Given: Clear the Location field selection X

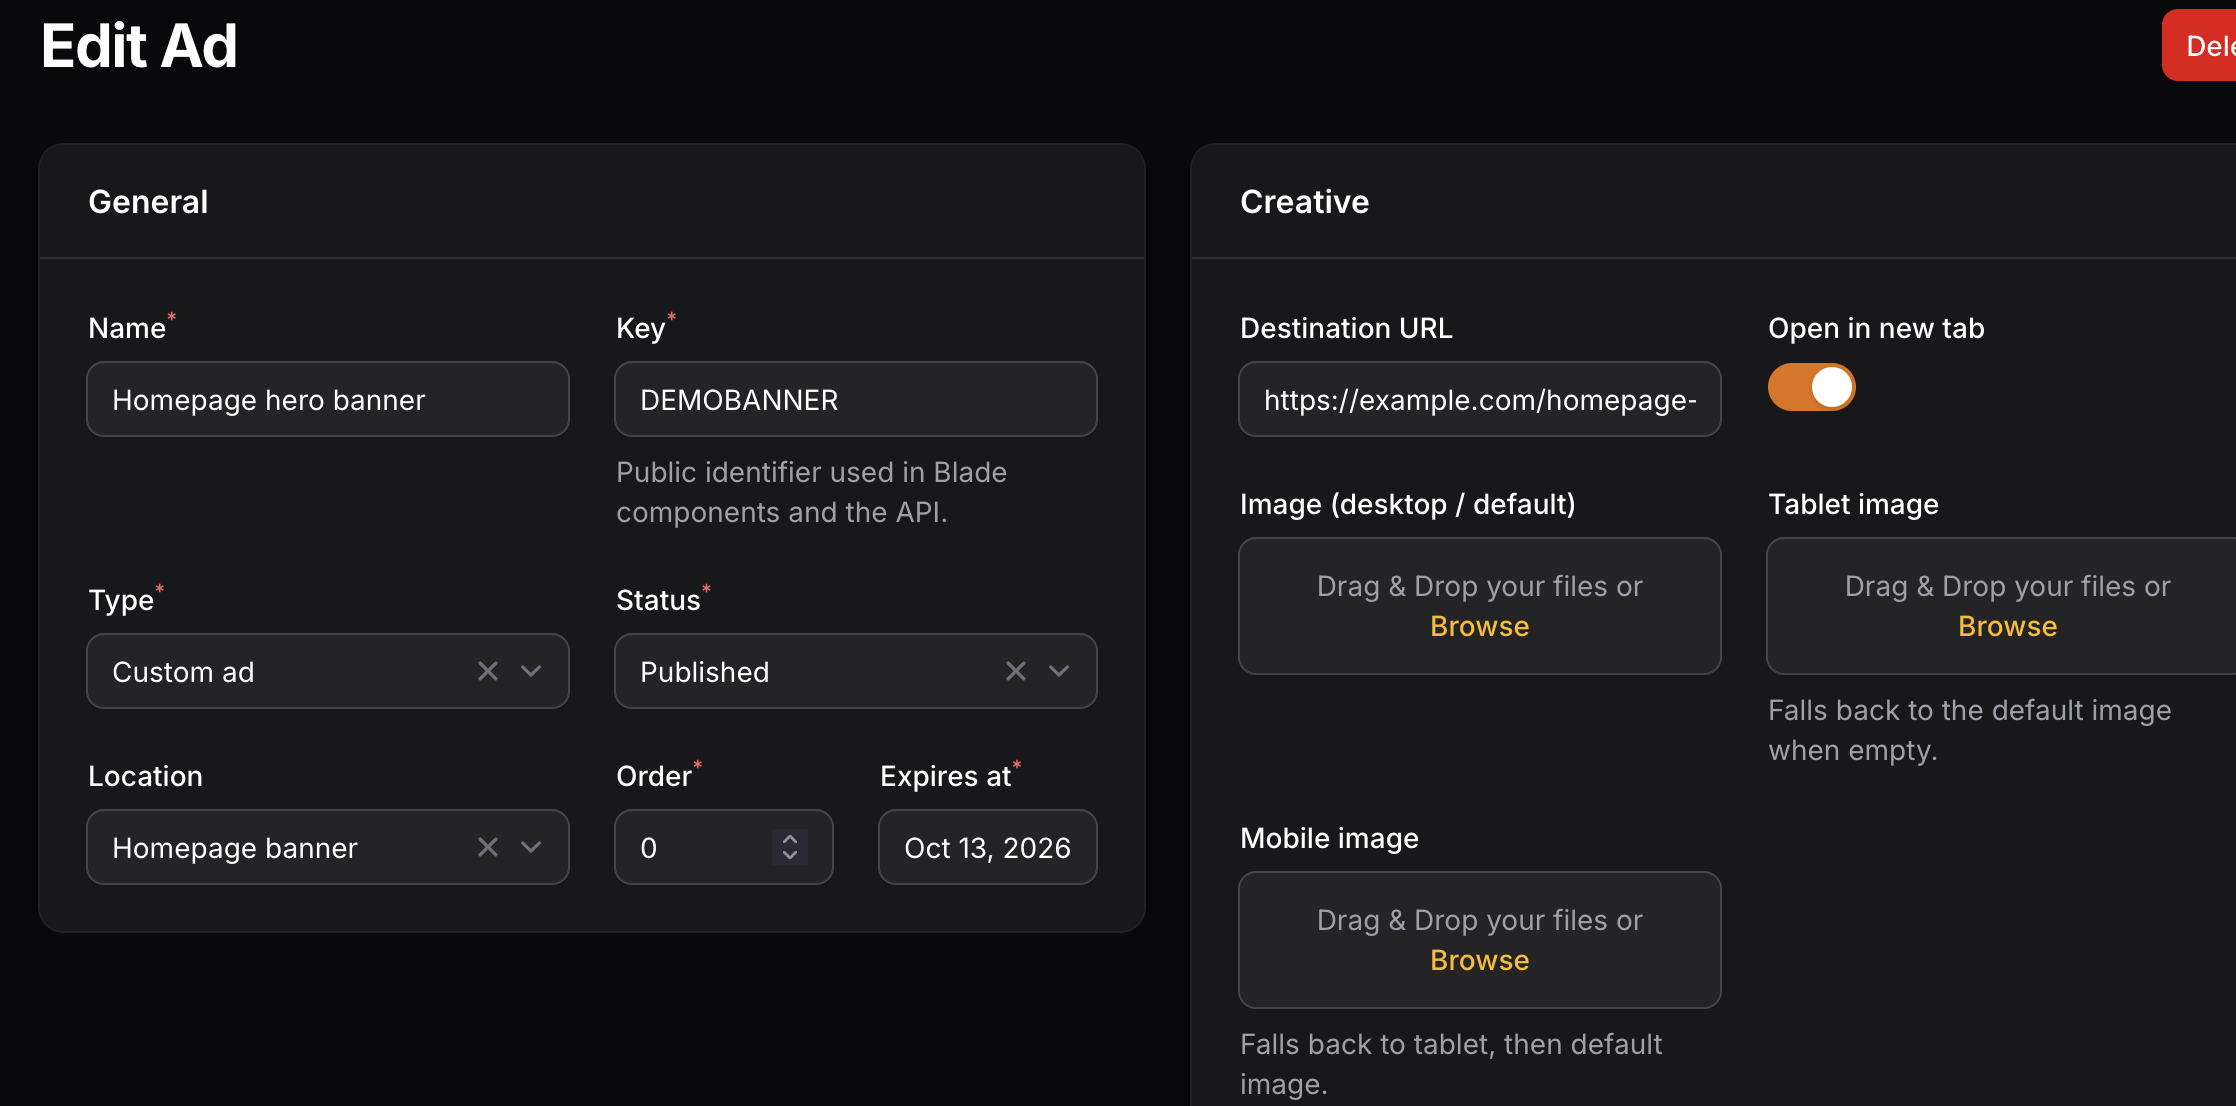Looking at the screenshot, I should tap(488, 847).
